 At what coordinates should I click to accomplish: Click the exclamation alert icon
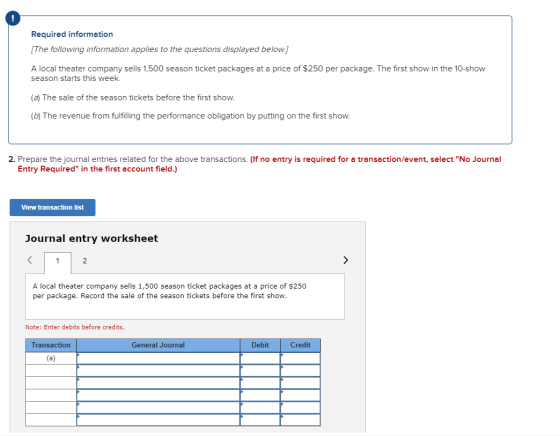point(13,18)
